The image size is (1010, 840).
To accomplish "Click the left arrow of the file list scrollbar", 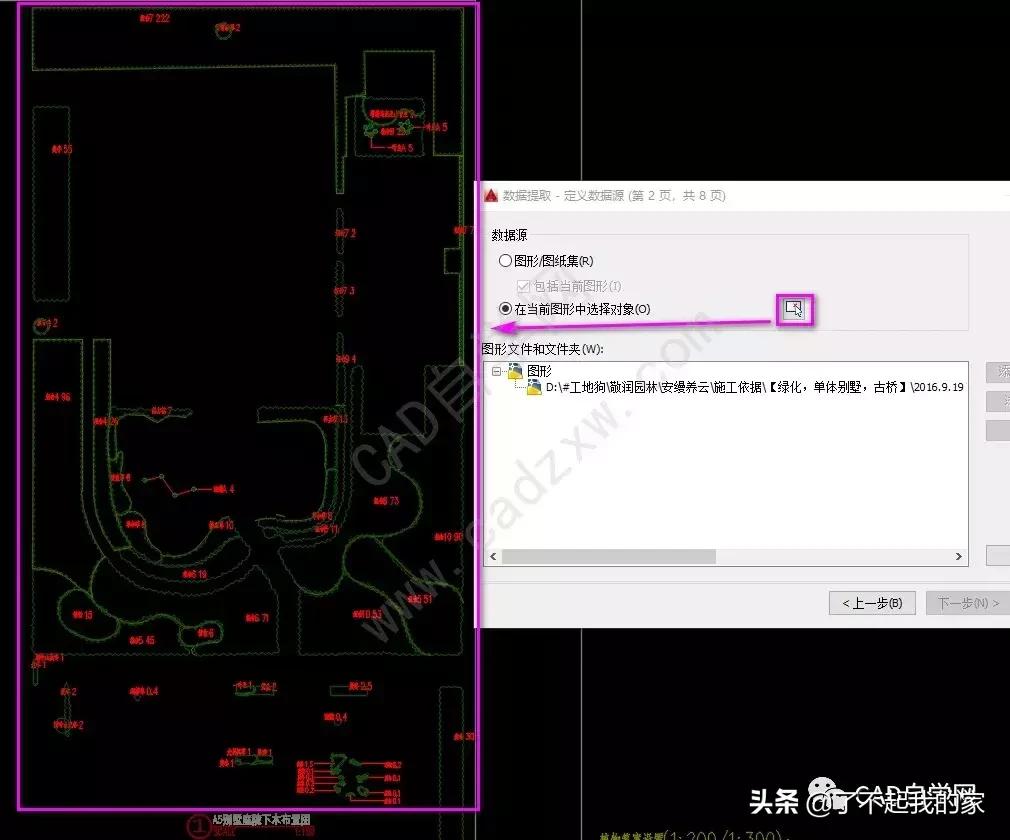I will click(x=490, y=556).
